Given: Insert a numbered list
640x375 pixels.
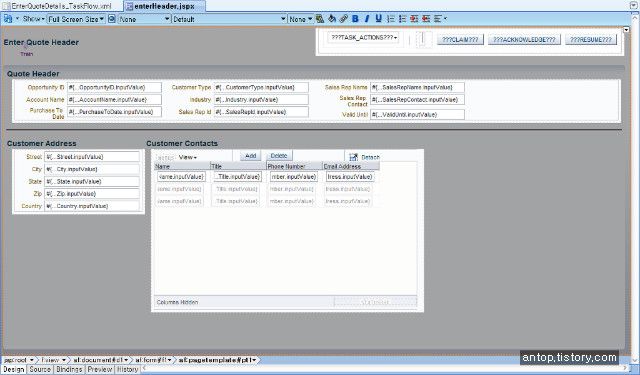Looking at the screenshot, I should [x=391, y=19].
